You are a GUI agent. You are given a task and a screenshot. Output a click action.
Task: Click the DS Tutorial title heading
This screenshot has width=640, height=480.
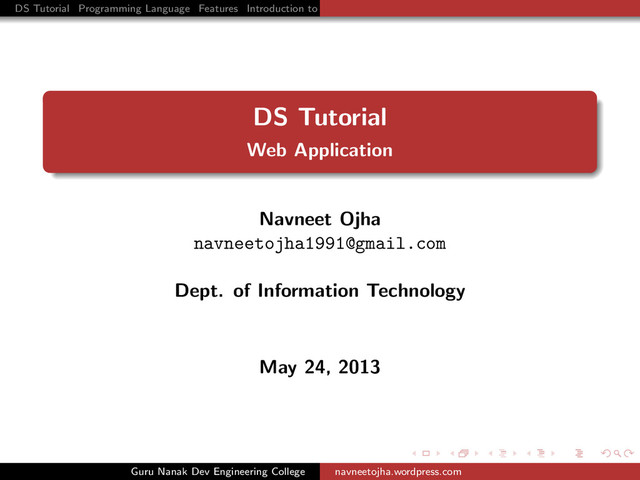click(x=320, y=117)
